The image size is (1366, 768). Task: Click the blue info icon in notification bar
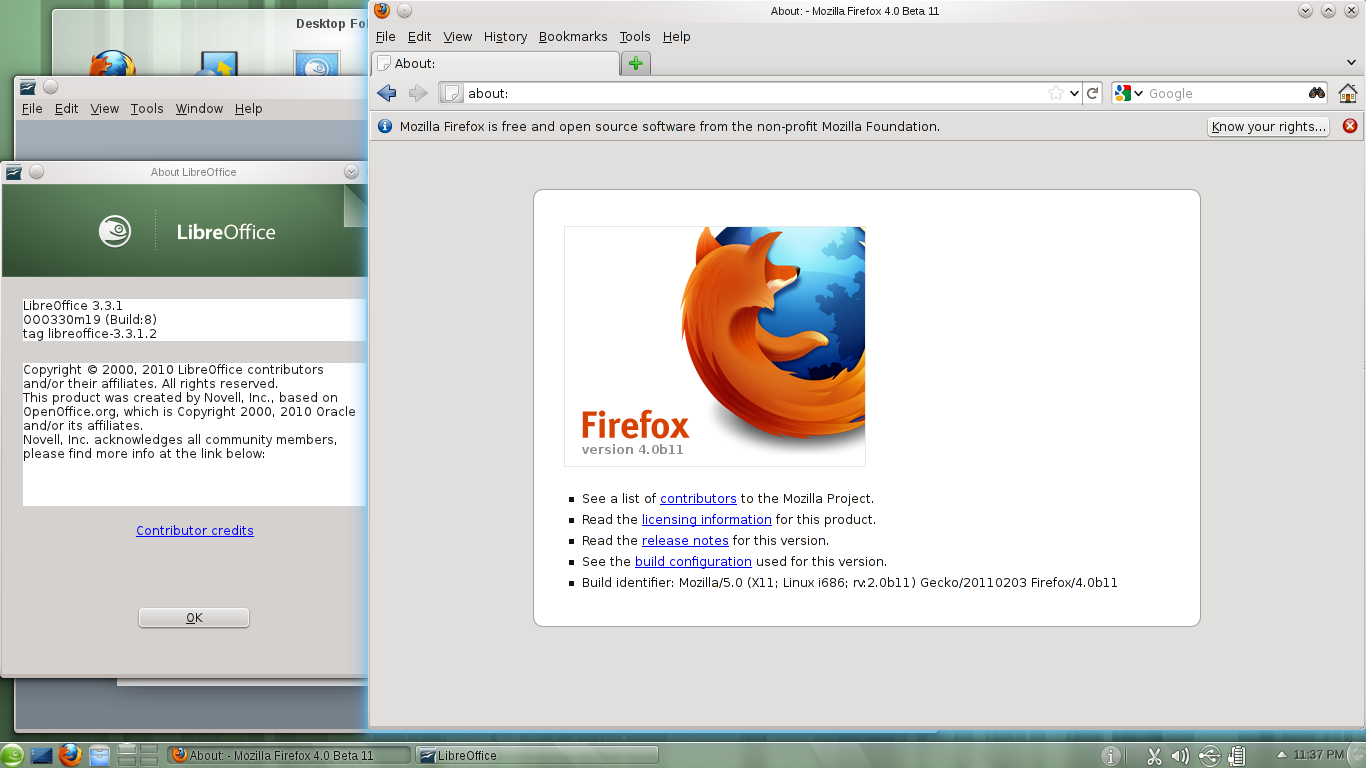[384, 126]
